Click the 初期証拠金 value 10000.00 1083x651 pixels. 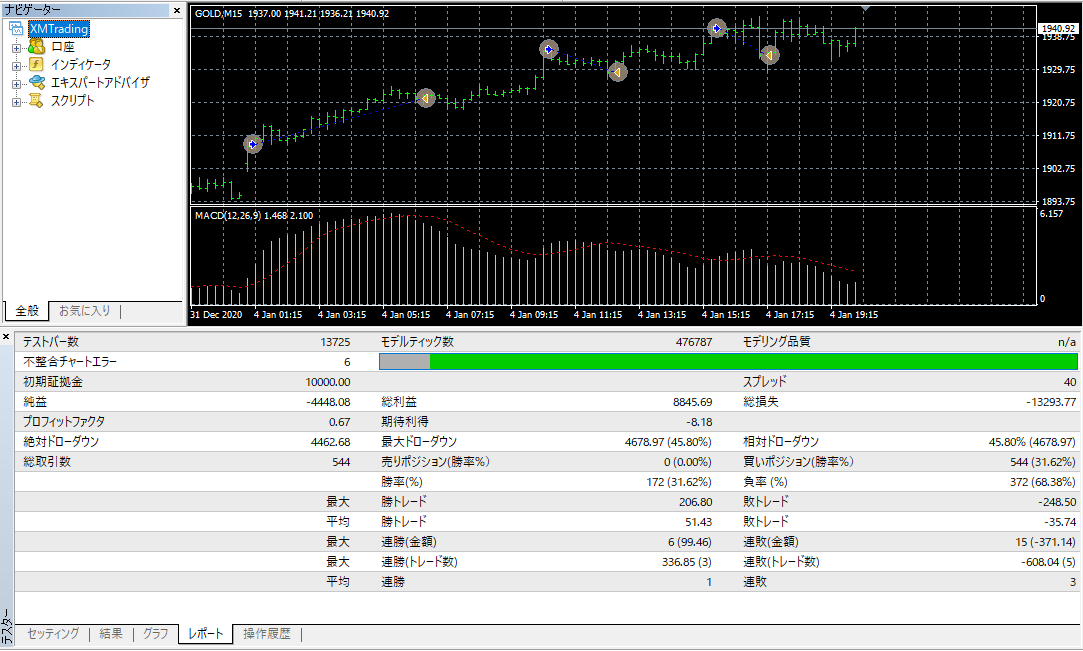(328, 382)
